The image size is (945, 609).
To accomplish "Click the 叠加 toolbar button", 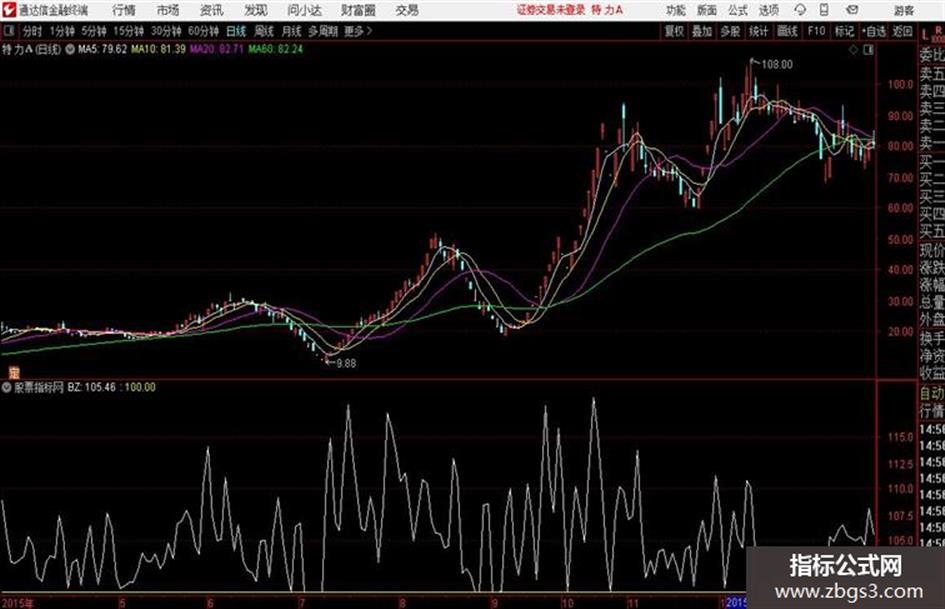I will coord(702,31).
